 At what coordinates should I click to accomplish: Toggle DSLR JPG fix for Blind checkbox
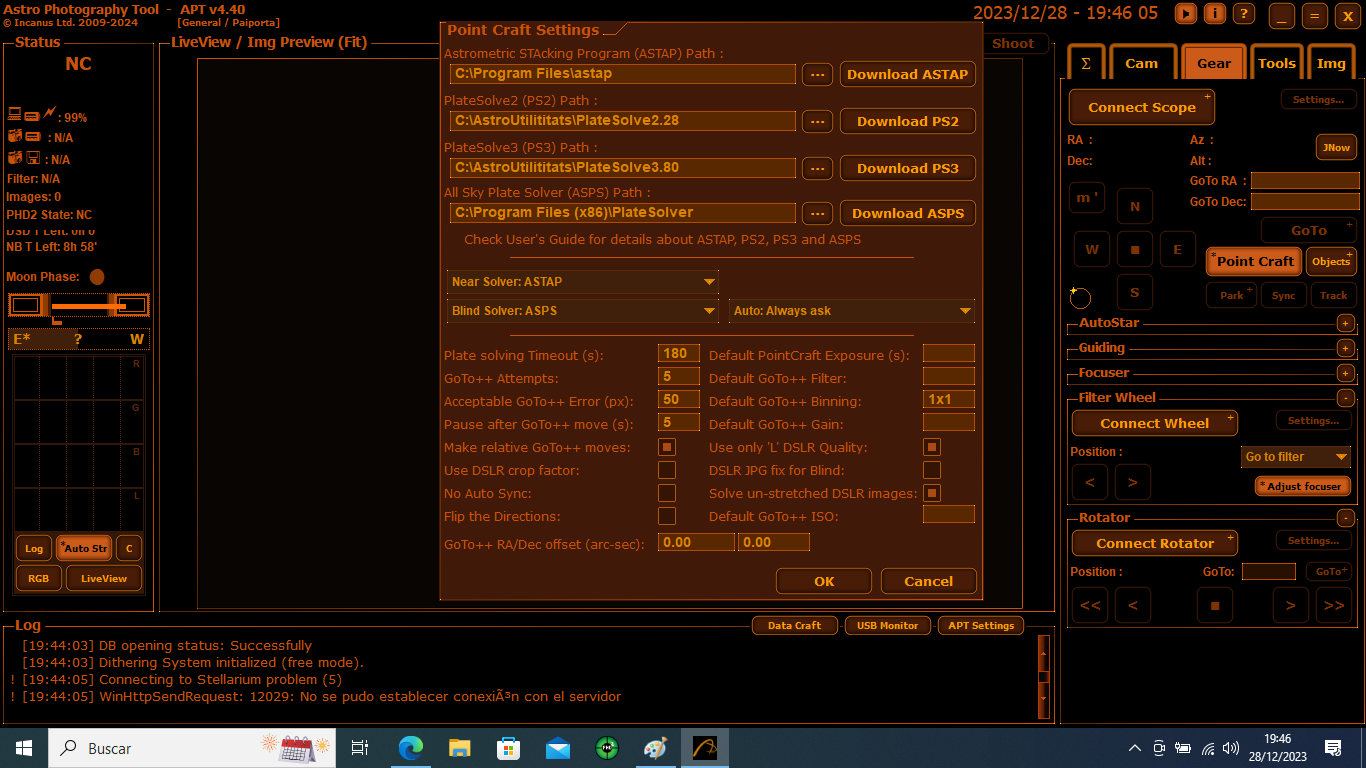(932, 470)
